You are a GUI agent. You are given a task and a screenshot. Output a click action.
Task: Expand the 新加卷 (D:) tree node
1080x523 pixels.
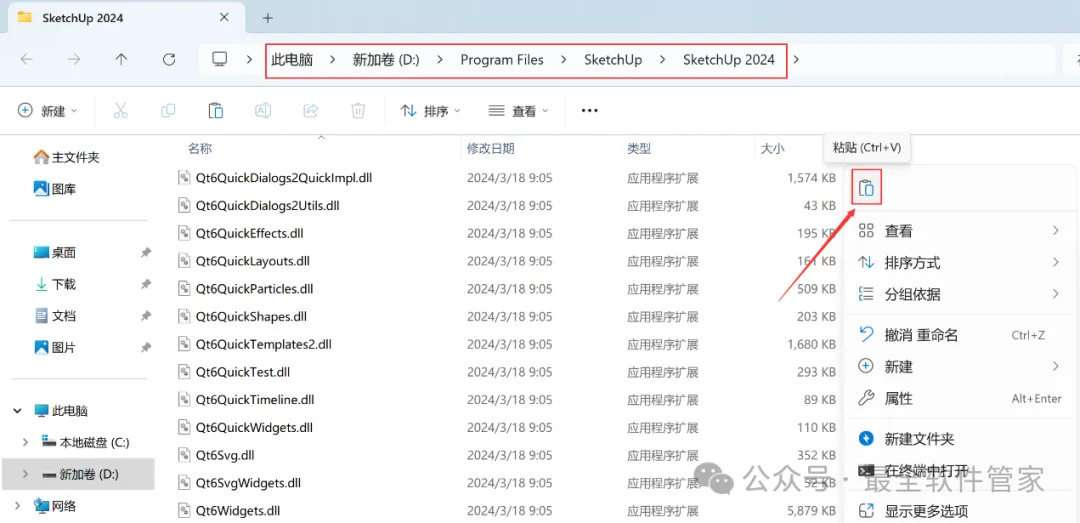click(25, 474)
